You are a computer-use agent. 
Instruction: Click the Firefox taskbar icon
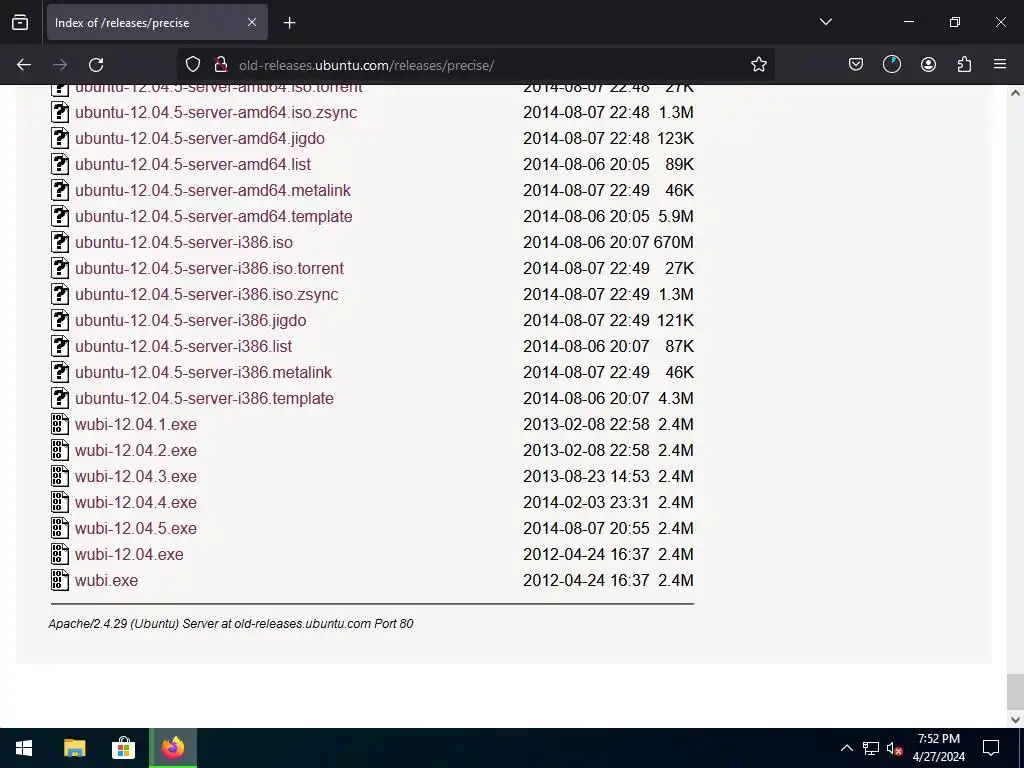click(173, 748)
